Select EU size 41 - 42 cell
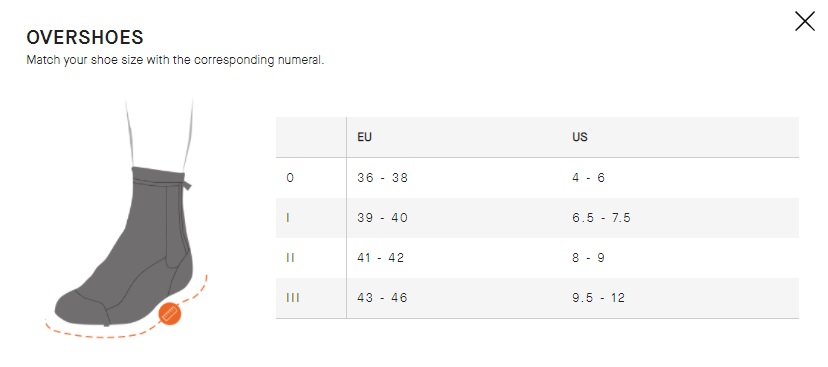 coord(380,258)
